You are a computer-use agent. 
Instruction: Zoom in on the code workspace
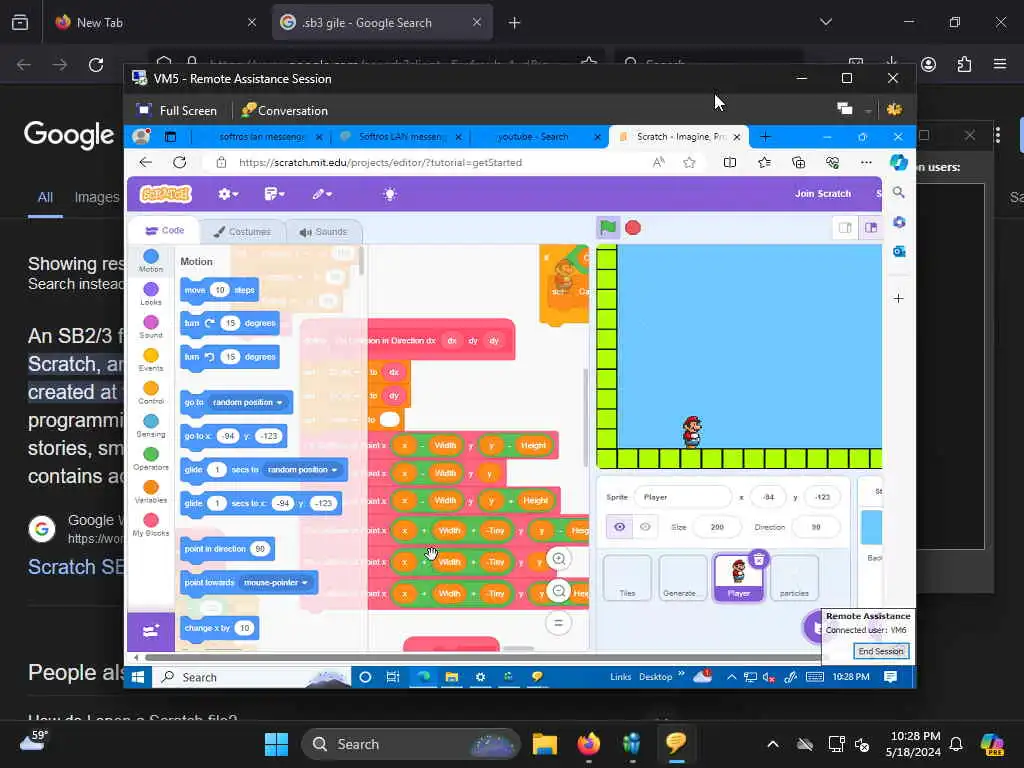tap(559, 559)
